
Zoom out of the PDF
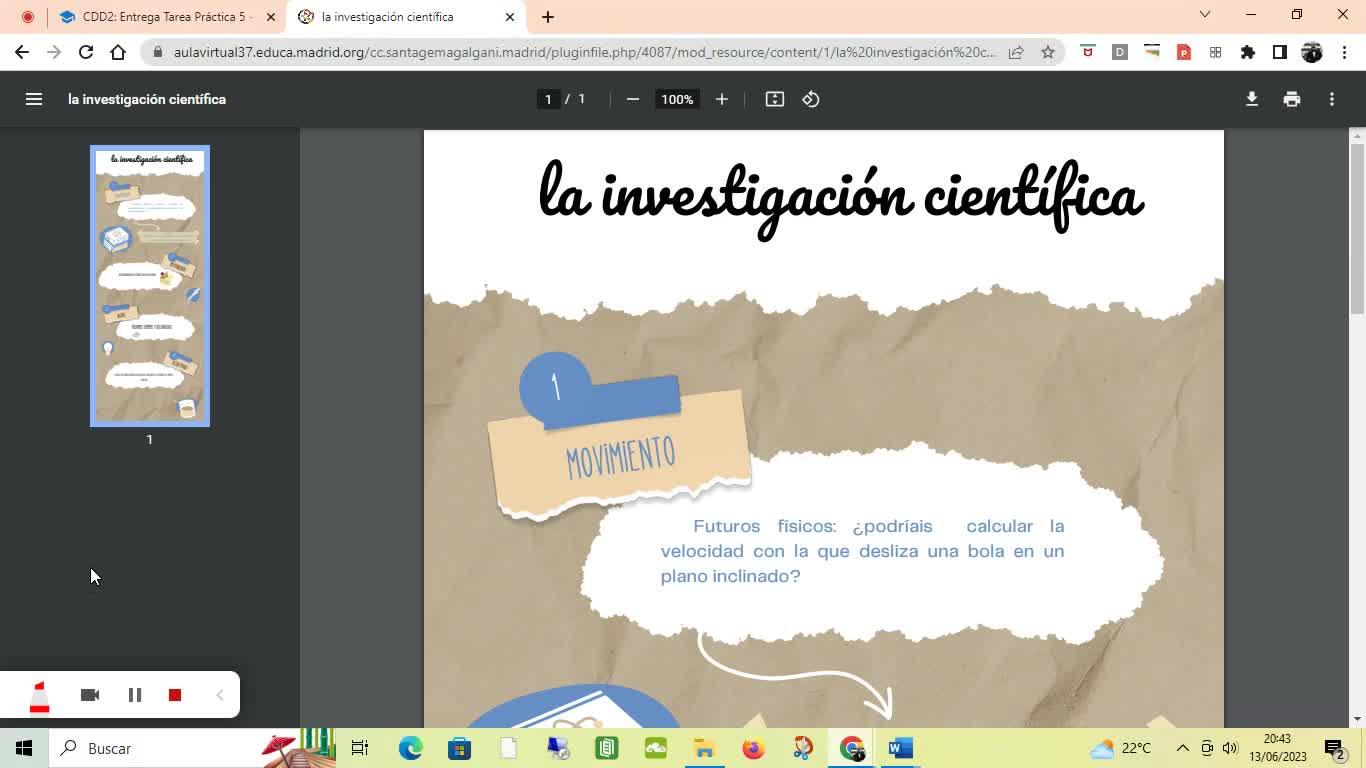tap(632, 99)
